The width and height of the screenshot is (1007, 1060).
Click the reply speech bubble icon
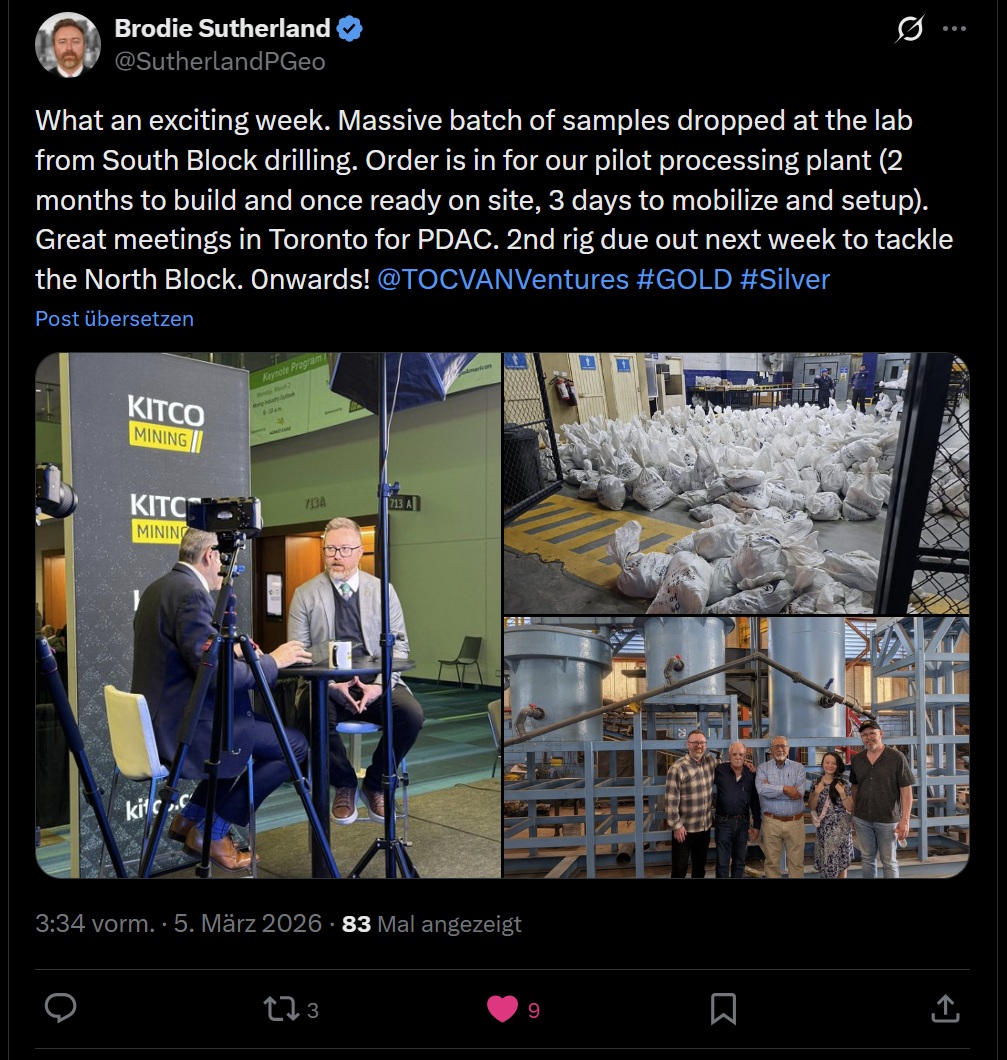tap(61, 1009)
